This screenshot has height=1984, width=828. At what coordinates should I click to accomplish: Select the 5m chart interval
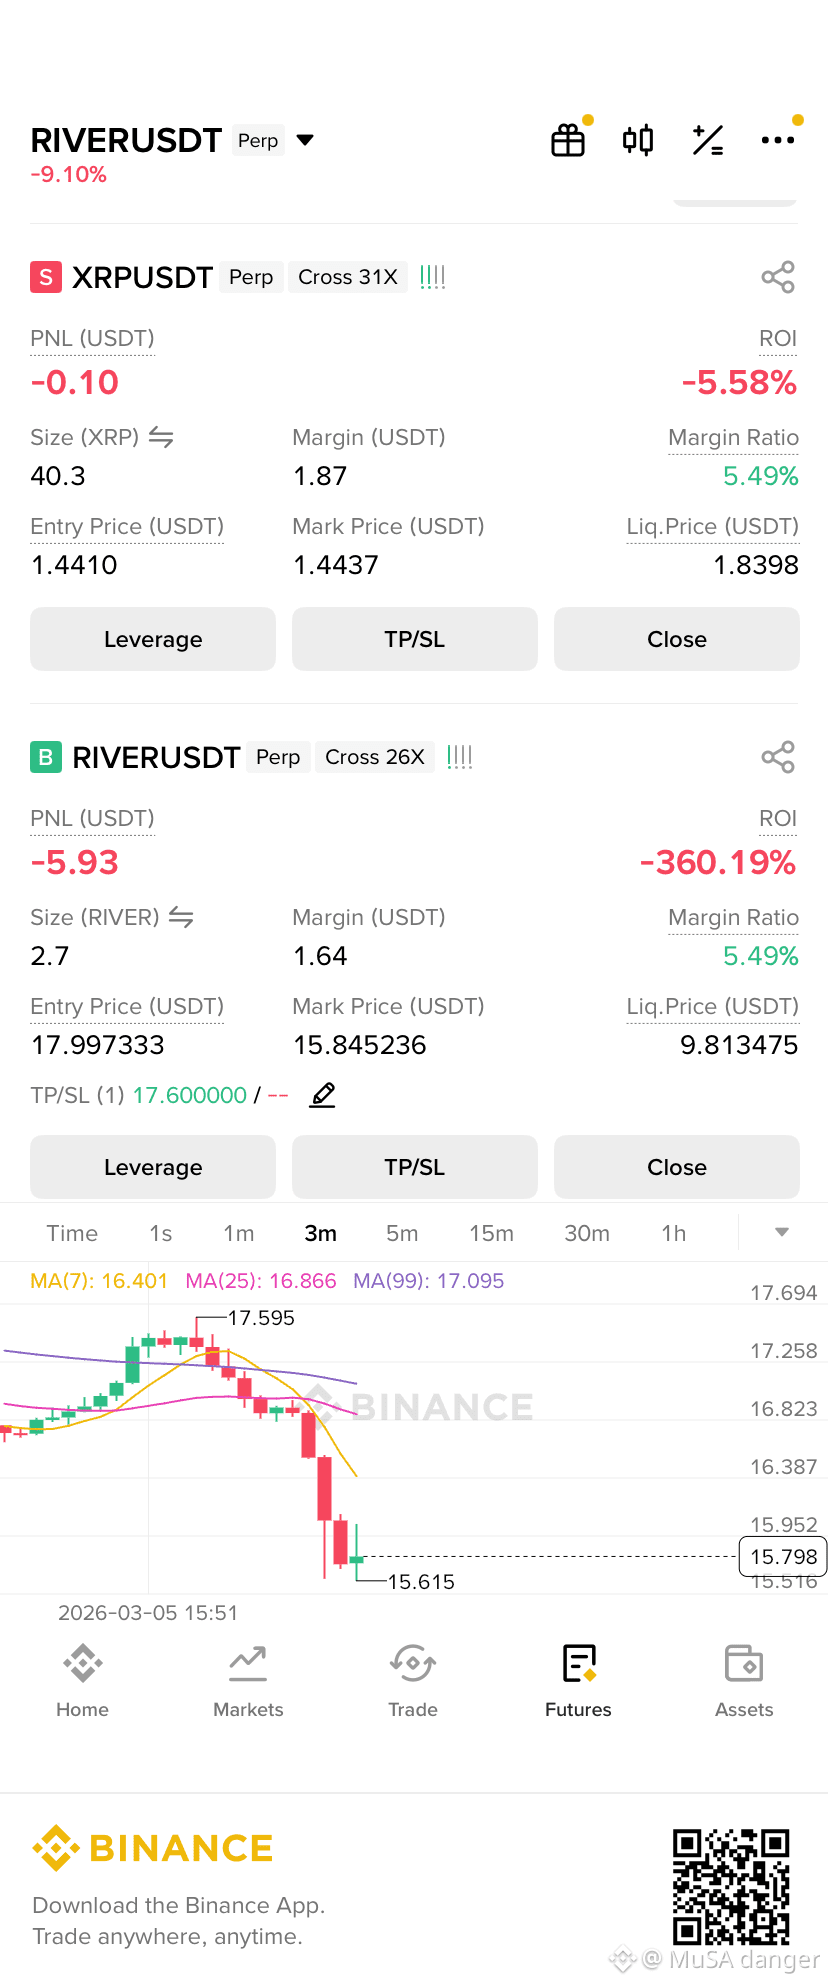click(402, 1233)
